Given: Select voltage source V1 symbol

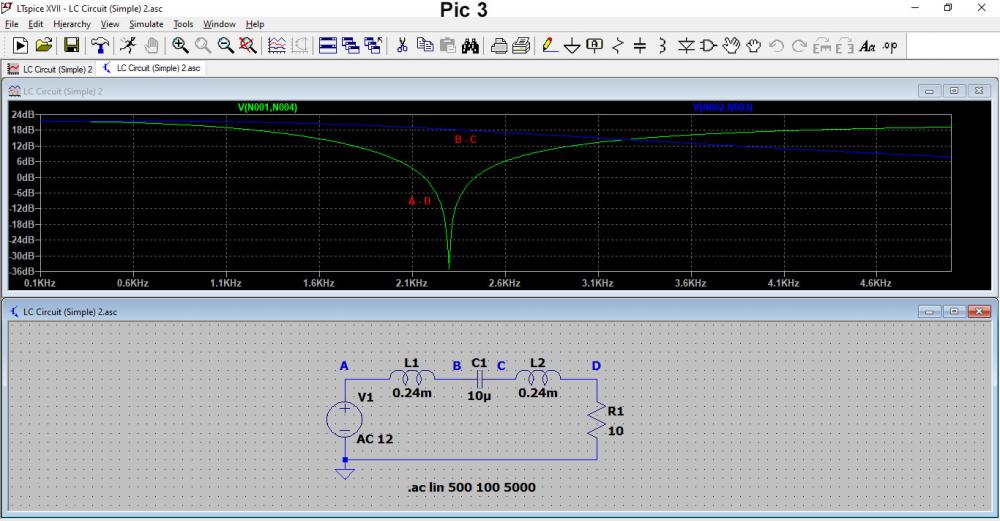Looking at the screenshot, I should pos(344,420).
